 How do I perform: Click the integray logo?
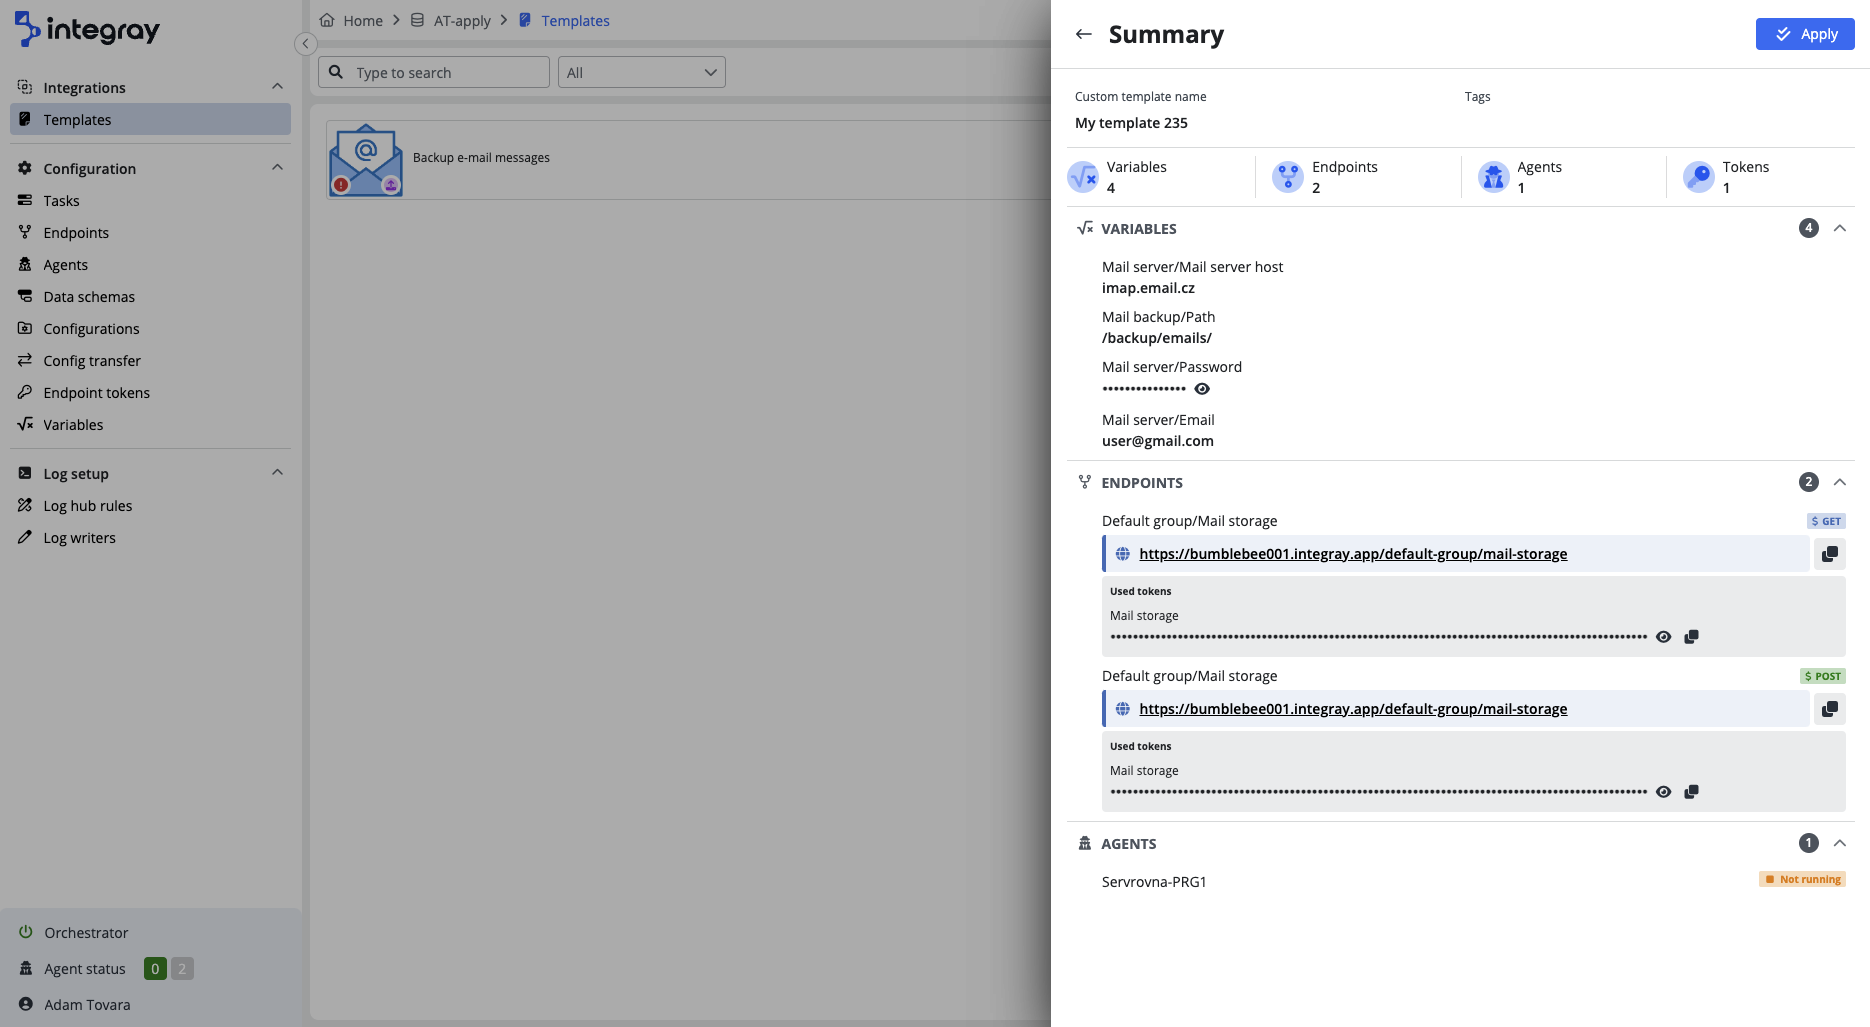[x=88, y=30]
